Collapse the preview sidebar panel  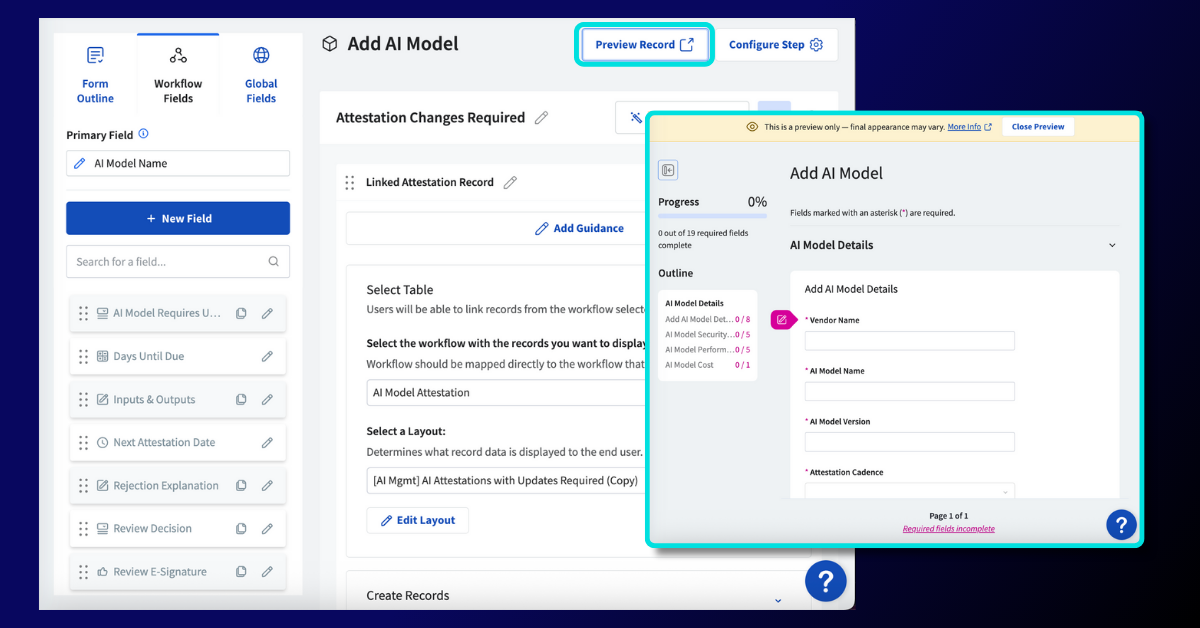click(x=668, y=170)
